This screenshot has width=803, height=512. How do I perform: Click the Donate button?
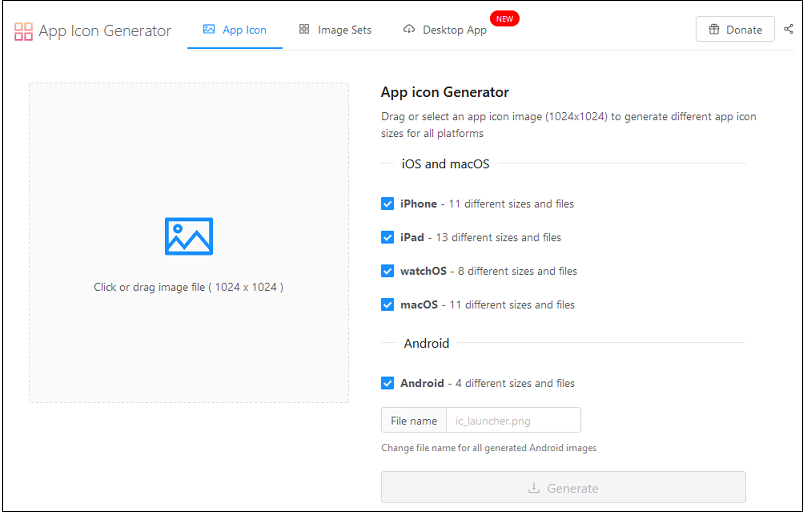(735, 29)
